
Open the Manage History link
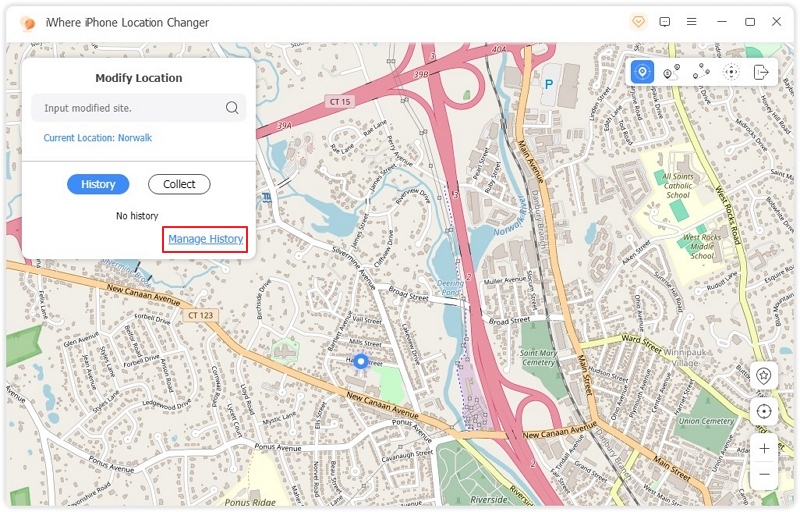tap(206, 239)
